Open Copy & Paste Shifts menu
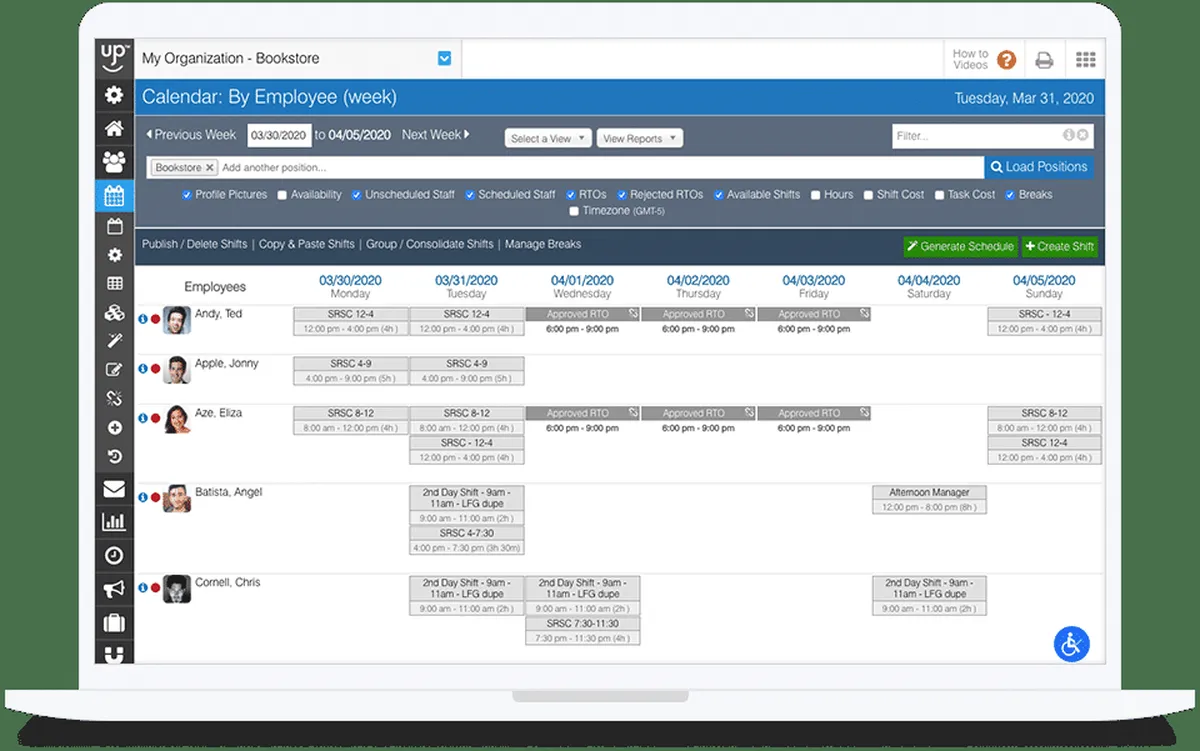1200x751 pixels. pos(306,244)
